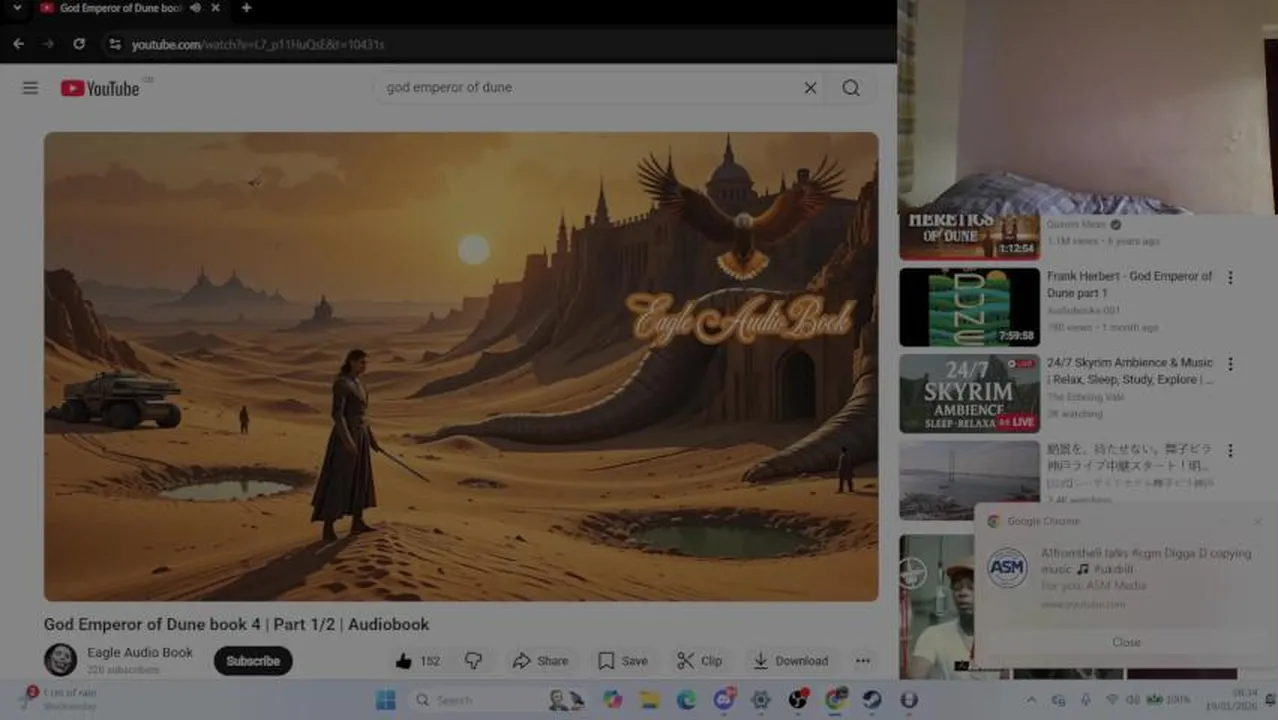Open options menu for God Emperor part 1 video
This screenshot has width=1278, height=720.
pos(1231,278)
